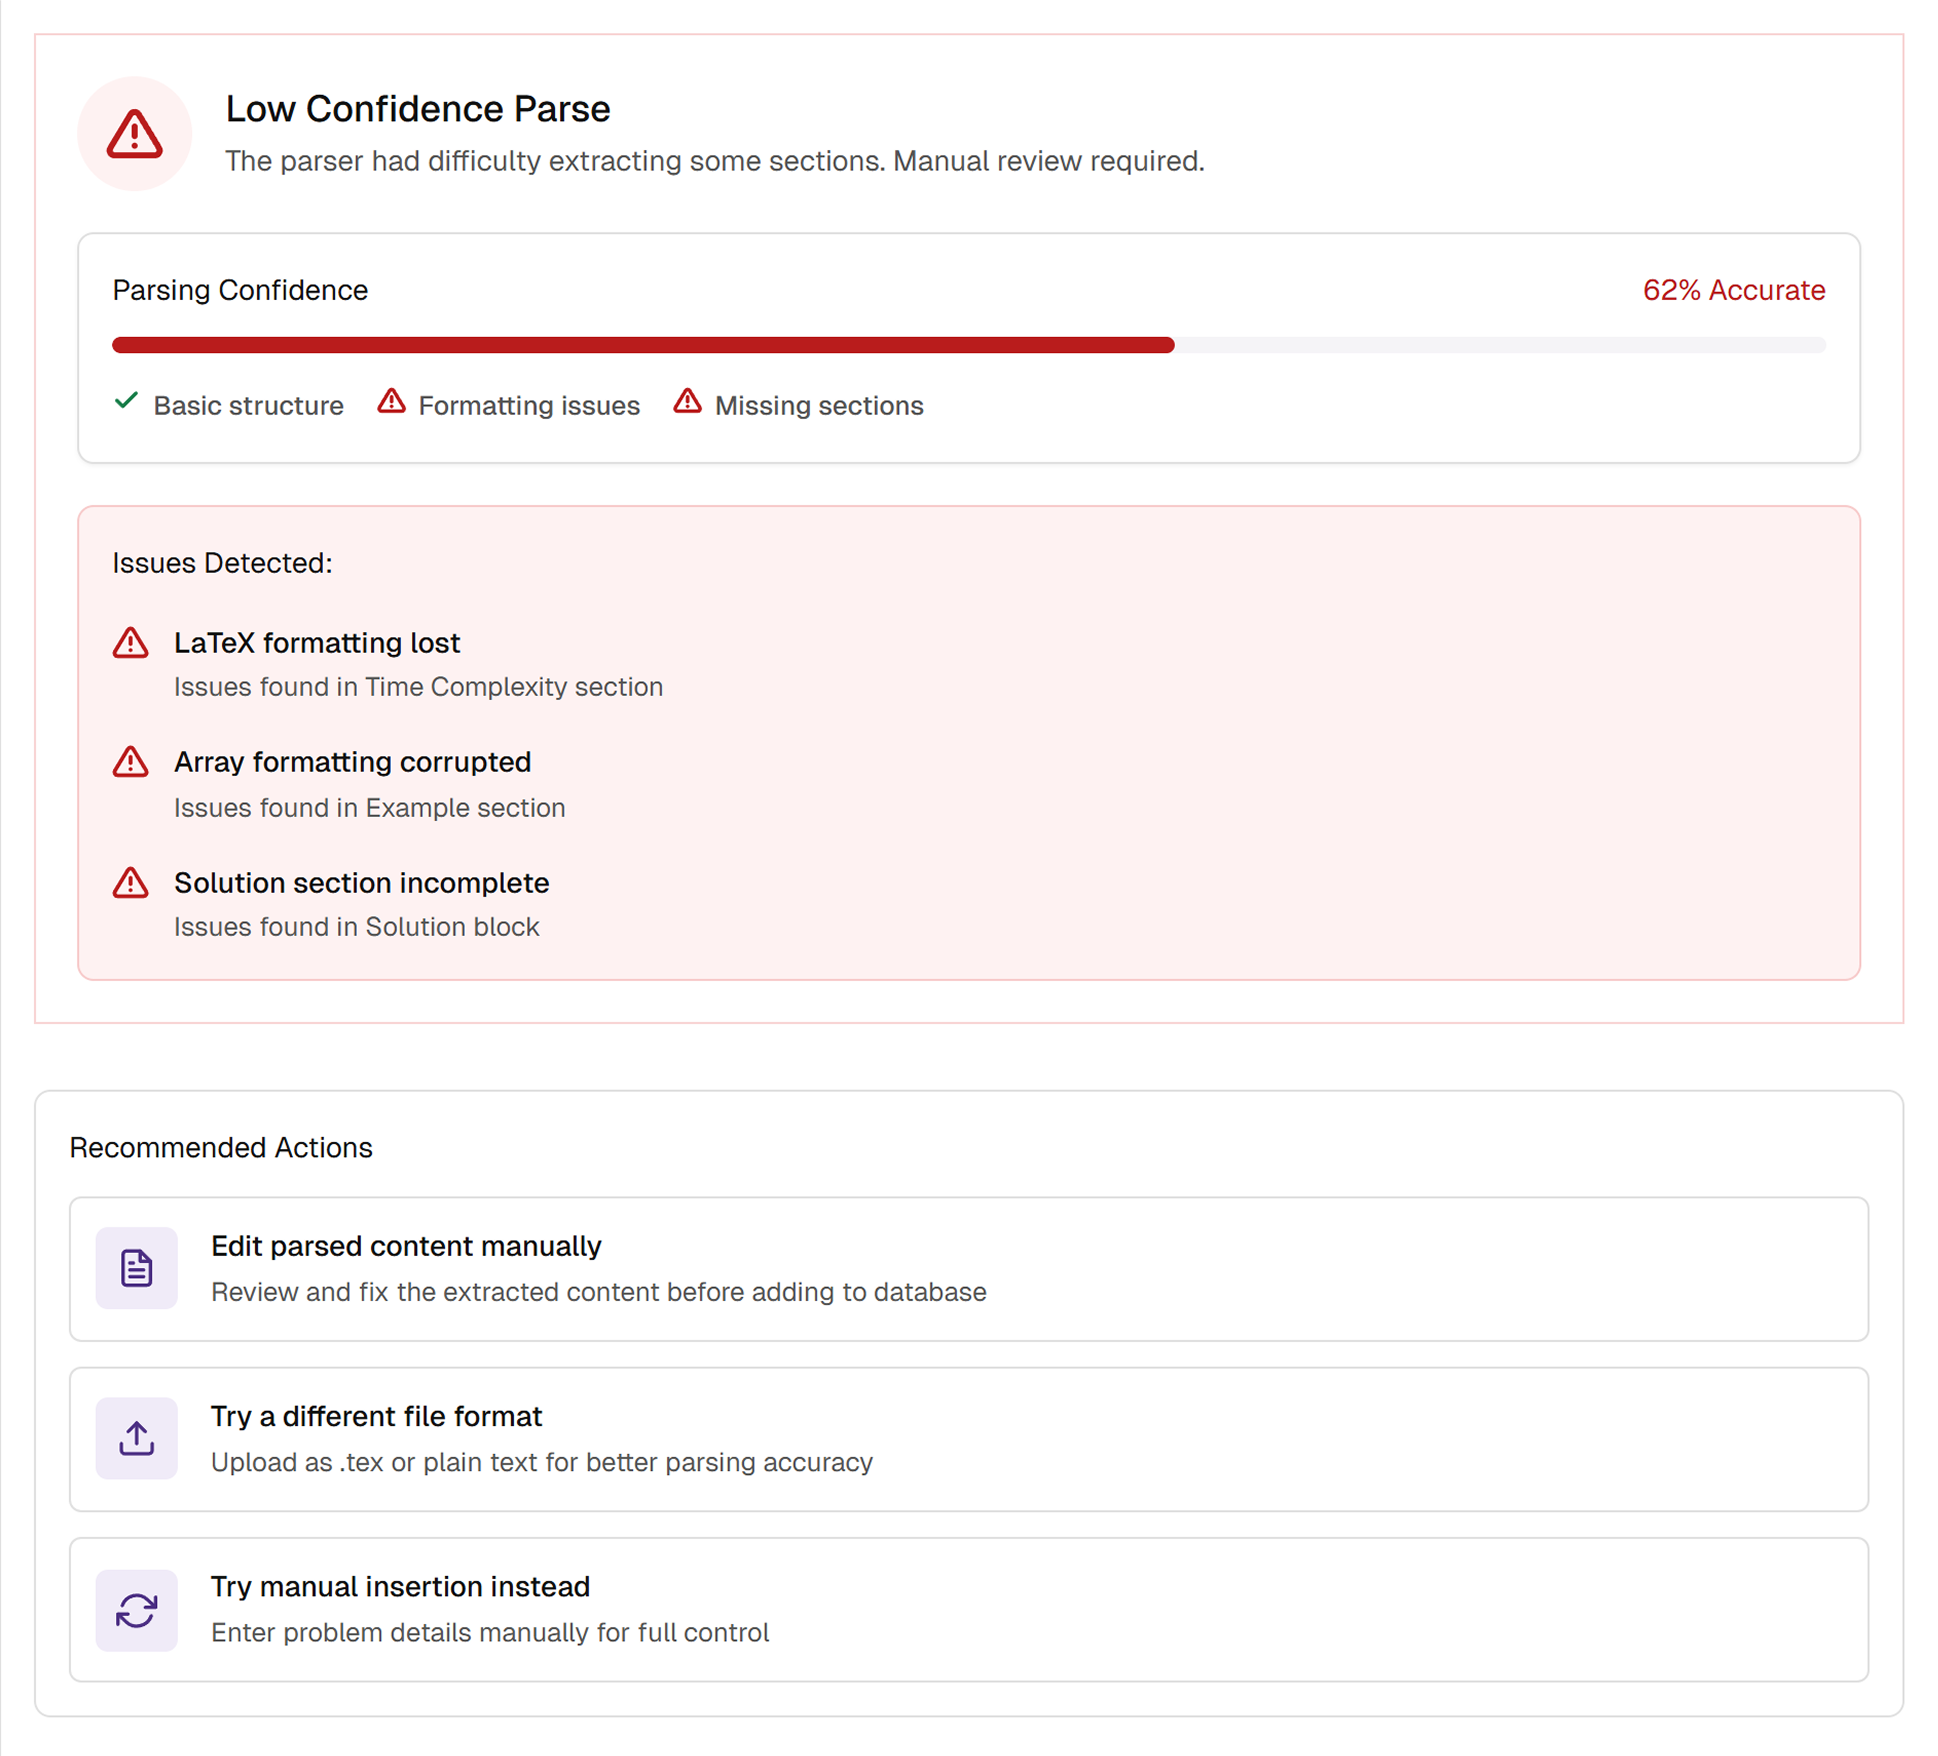Click the refresh icon for Try manual insertion instead
The height and width of the screenshot is (1756, 1938).
pyautogui.click(x=137, y=1609)
